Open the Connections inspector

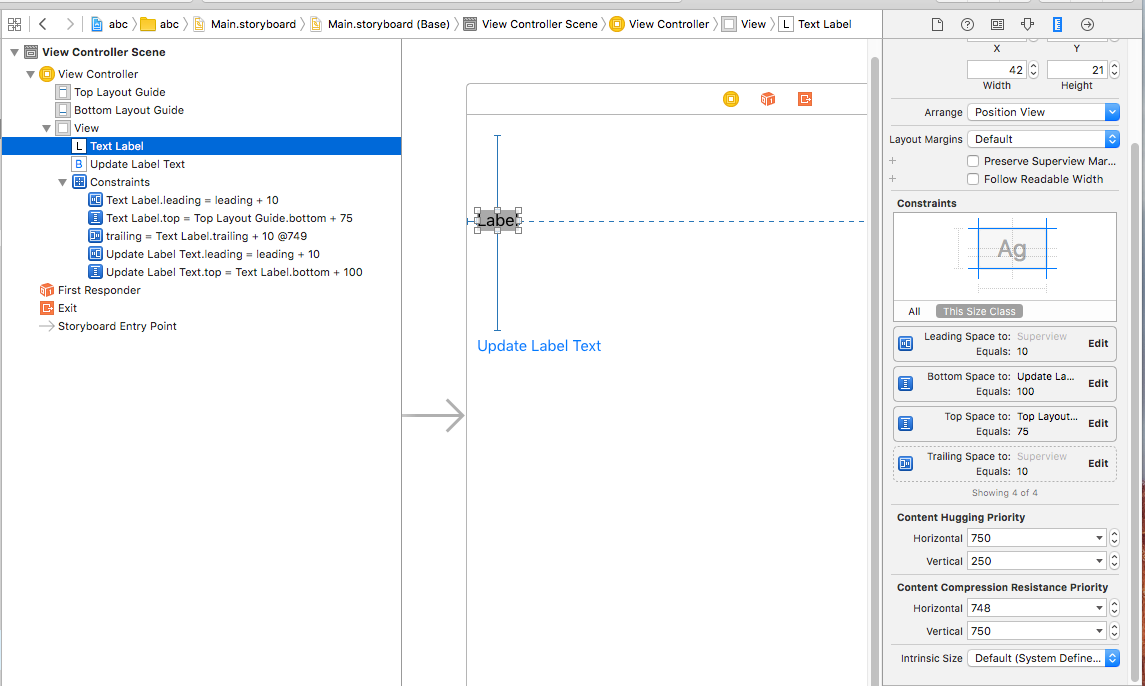pos(1087,25)
